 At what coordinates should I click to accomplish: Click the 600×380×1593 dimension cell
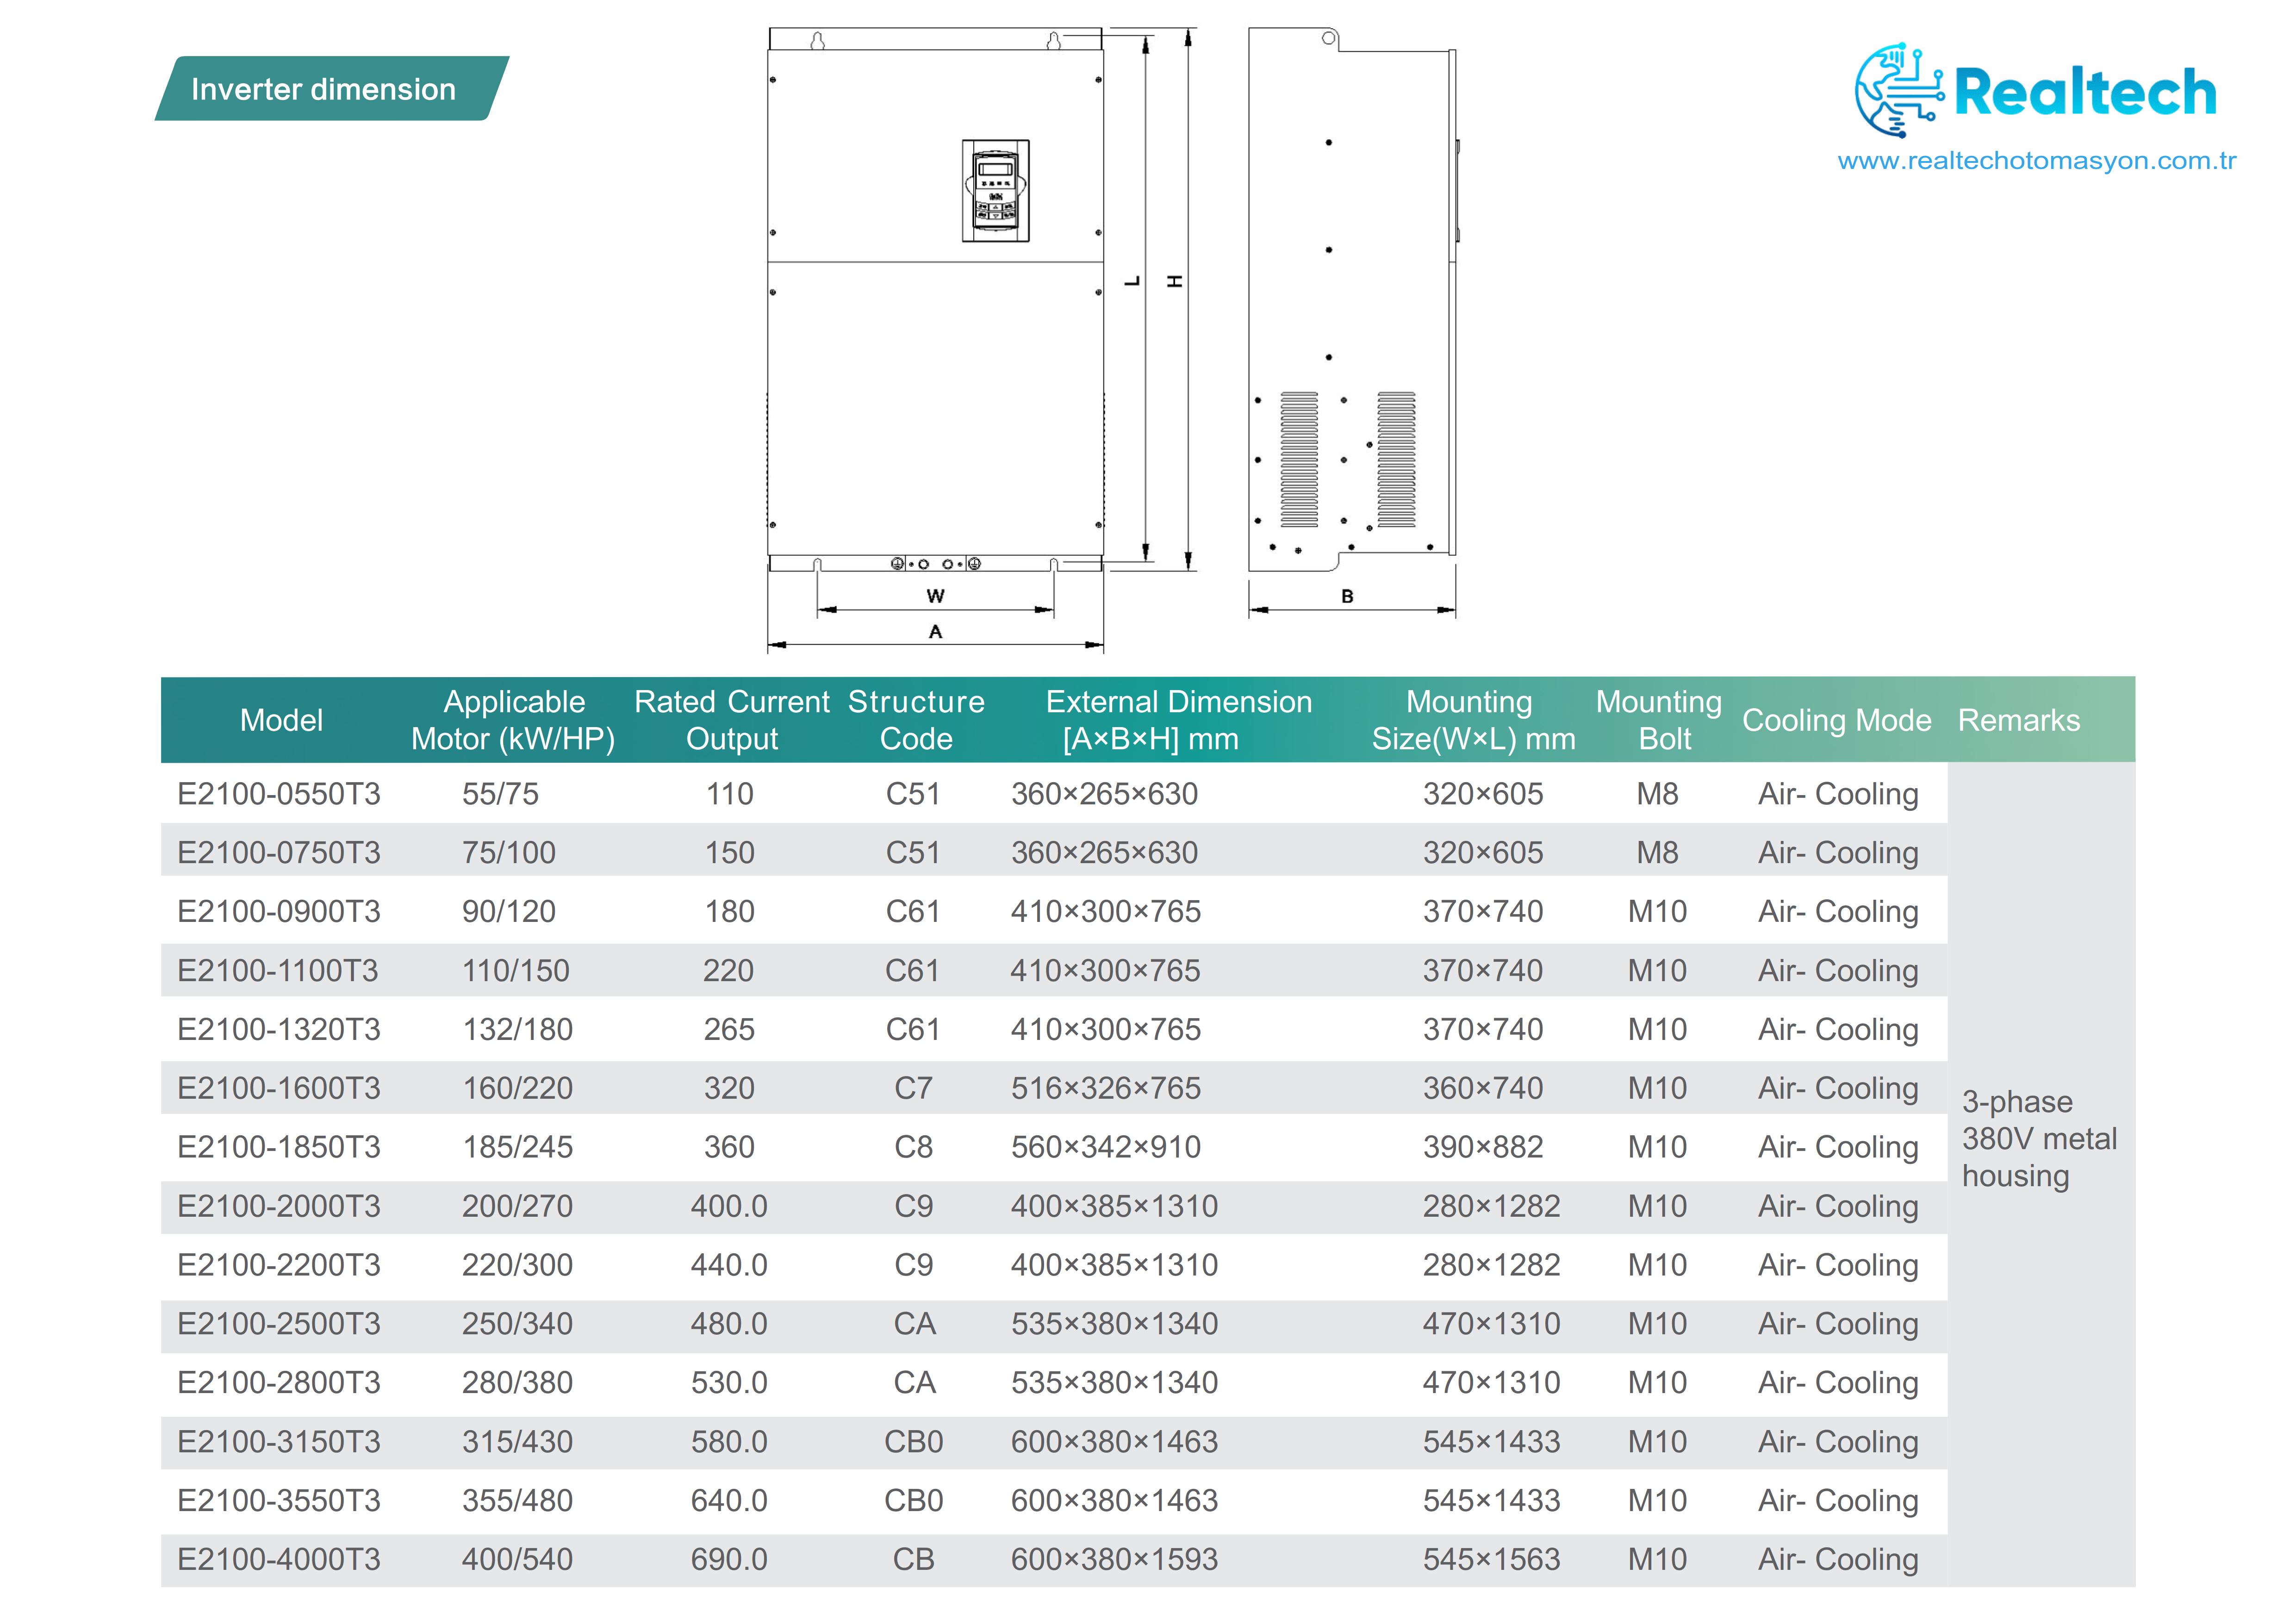(x=1114, y=1559)
